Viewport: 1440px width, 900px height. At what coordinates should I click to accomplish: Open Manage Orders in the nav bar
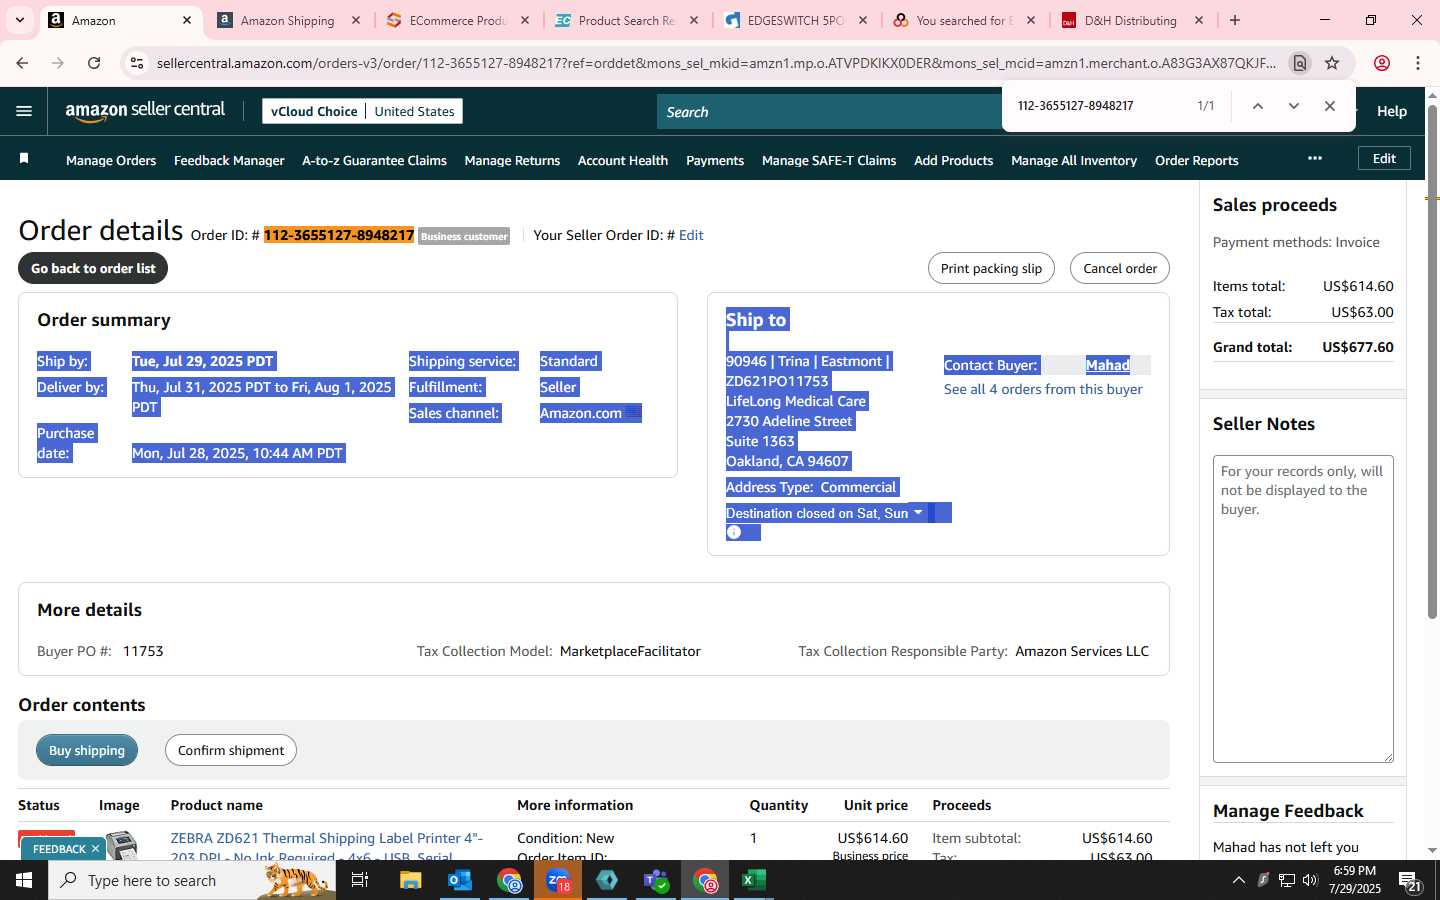point(111,160)
